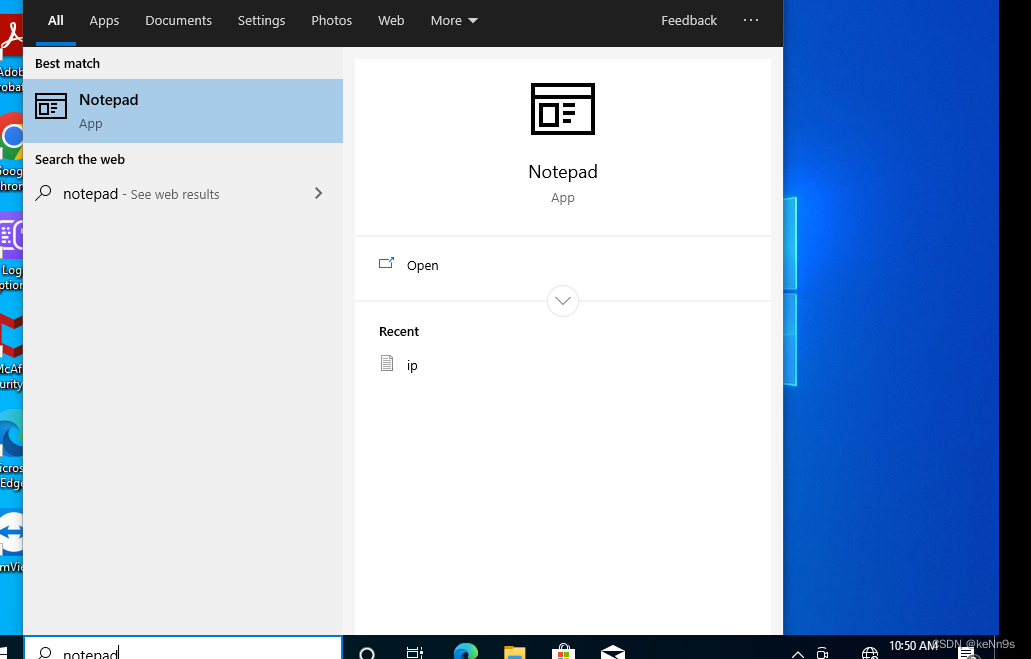Screen dimensions: 1031x659
Task: Click the "Recent" heading in the preview pane
Action: click(x=398, y=331)
